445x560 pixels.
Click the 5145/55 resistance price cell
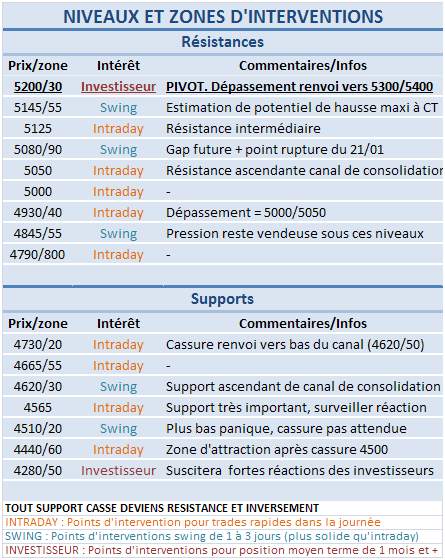coord(38,108)
